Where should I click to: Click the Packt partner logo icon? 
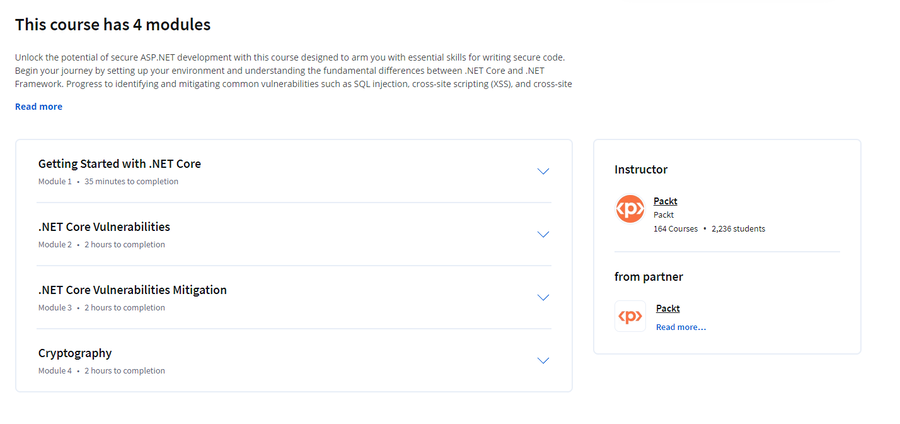[630, 316]
